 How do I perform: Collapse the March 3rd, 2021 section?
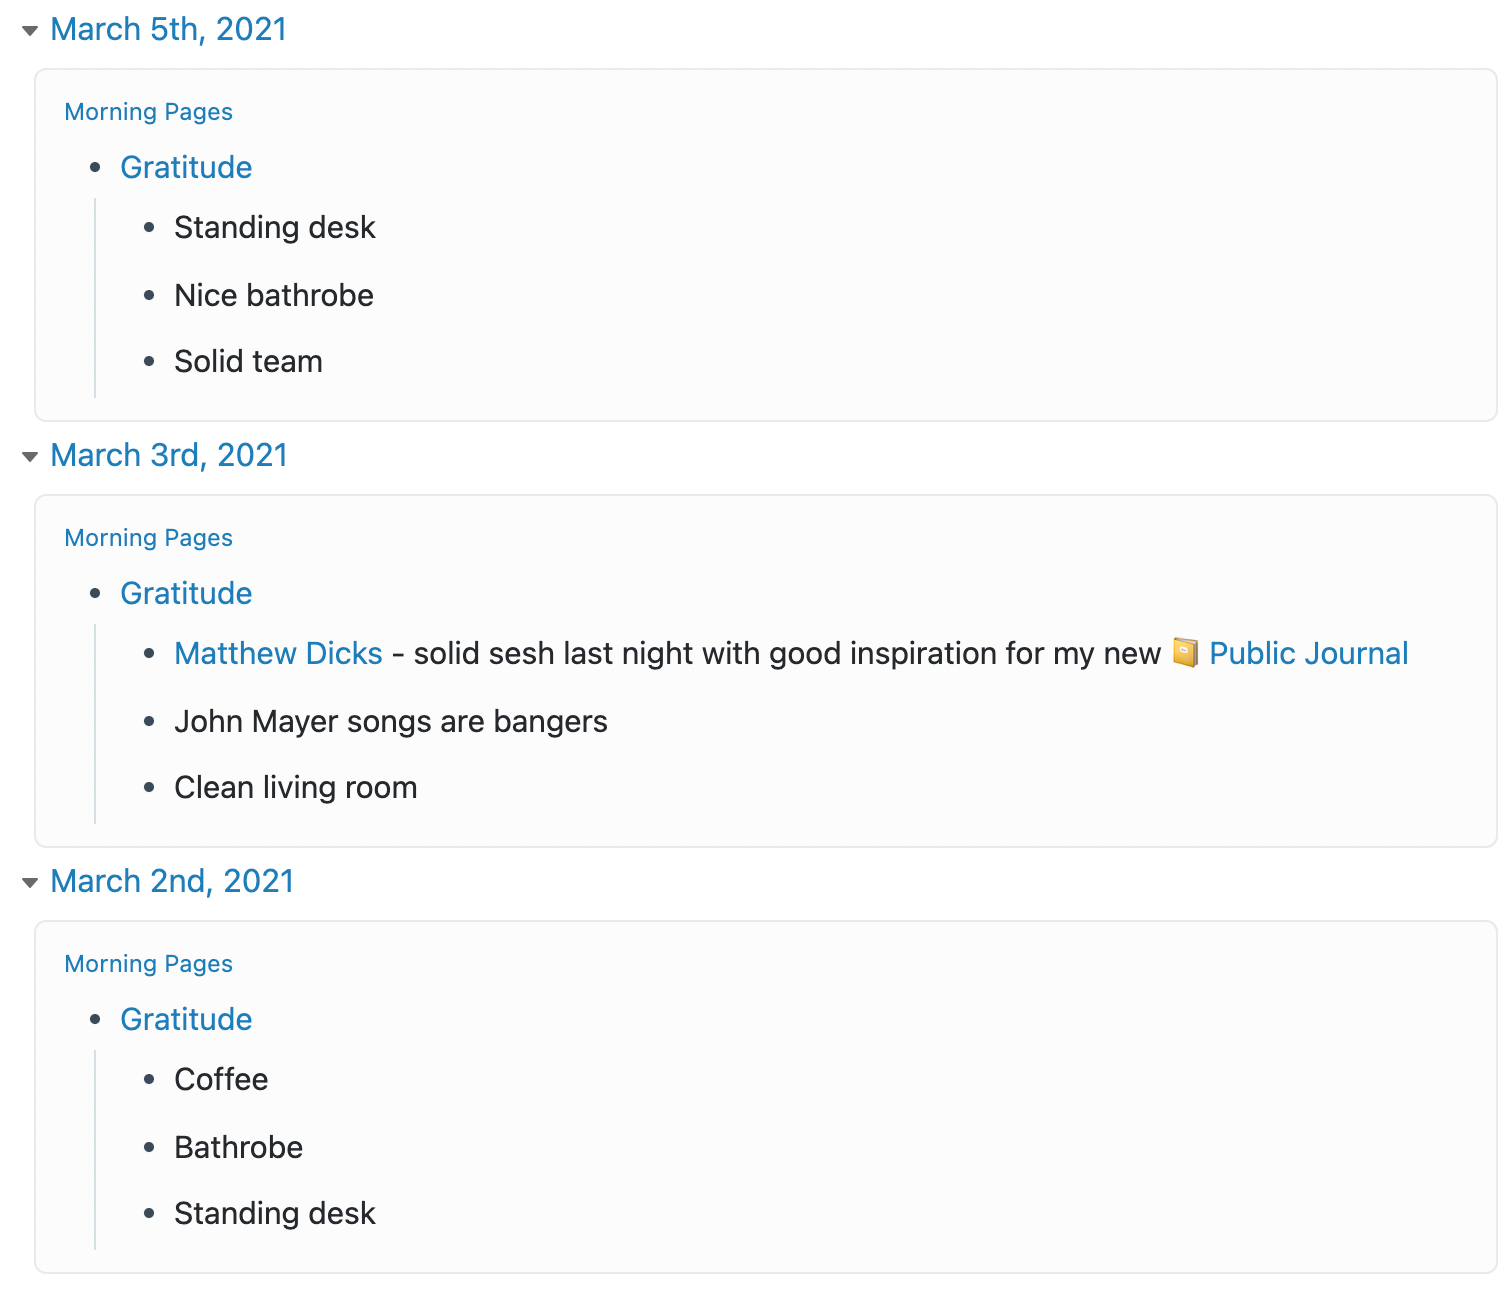tap(30, 457)
